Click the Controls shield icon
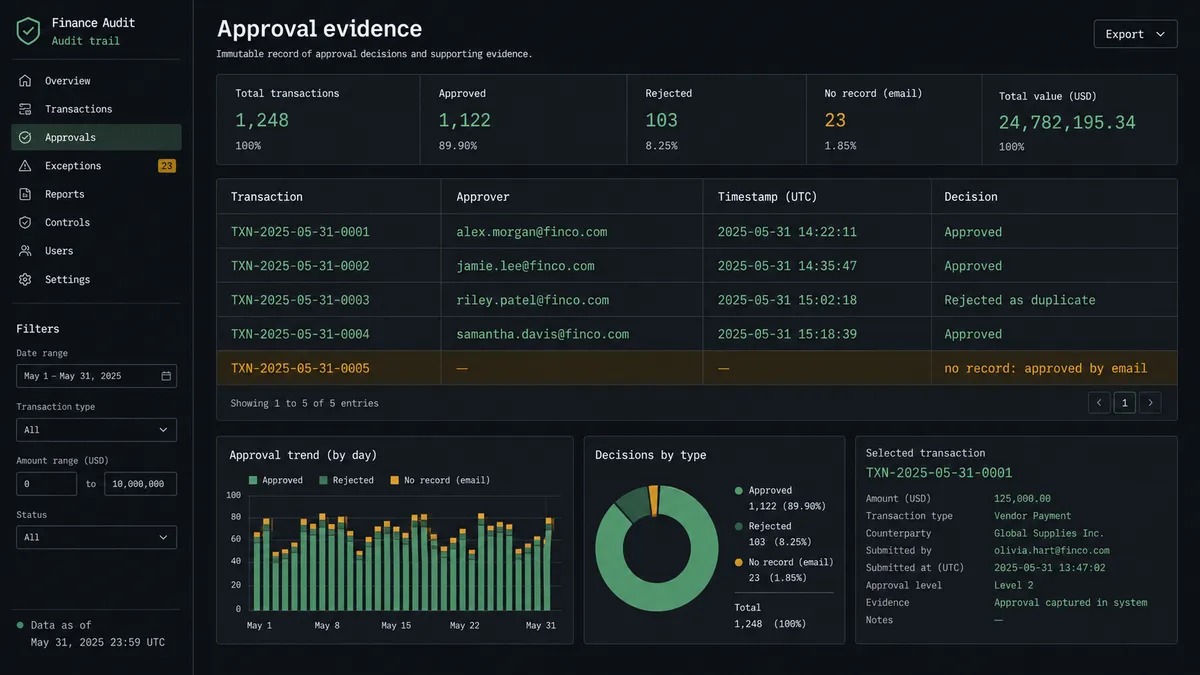The height and width of the screenshot is (675, 1200). pyautogui.click(x=25, y=222)
